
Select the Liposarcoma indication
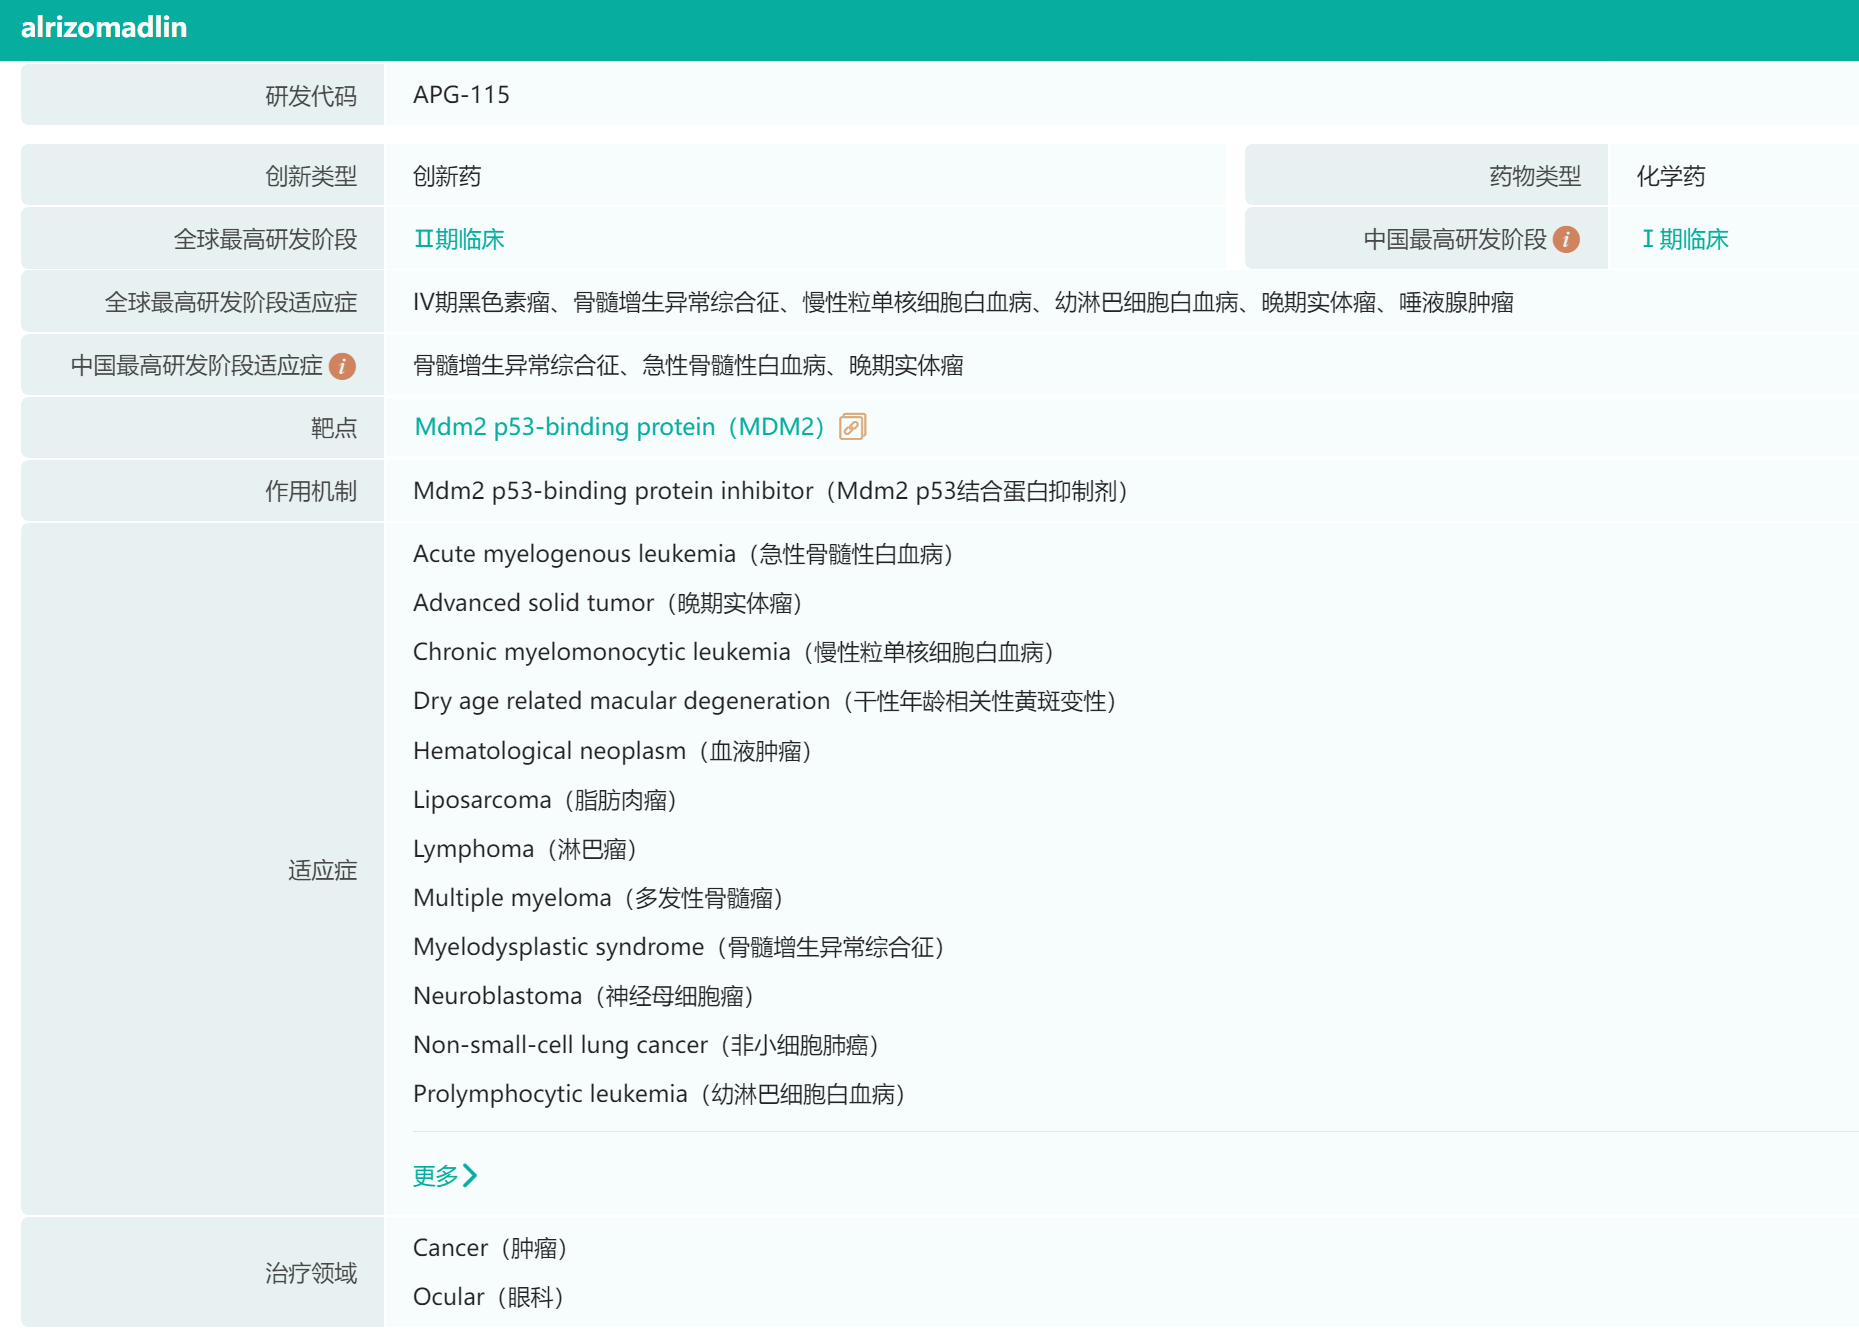pos(544,800)
